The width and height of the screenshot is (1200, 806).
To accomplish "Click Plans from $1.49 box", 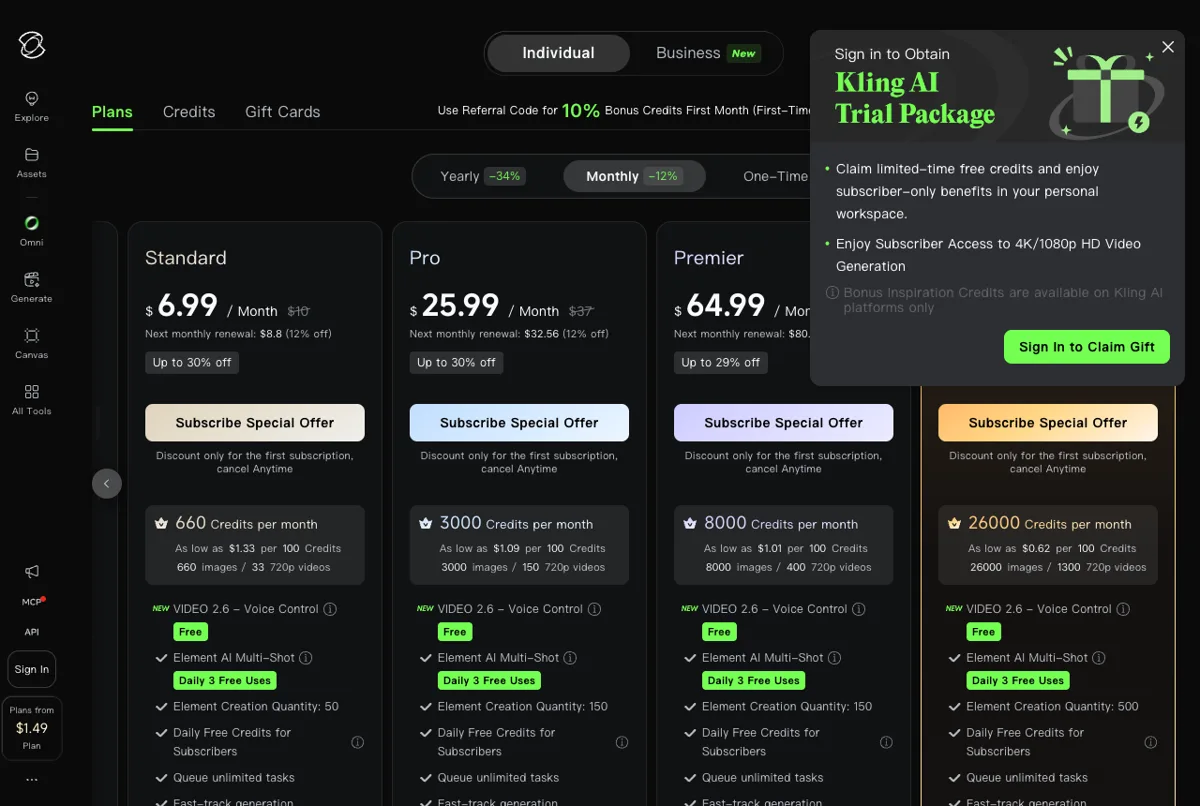I will [x=32, y=728].
